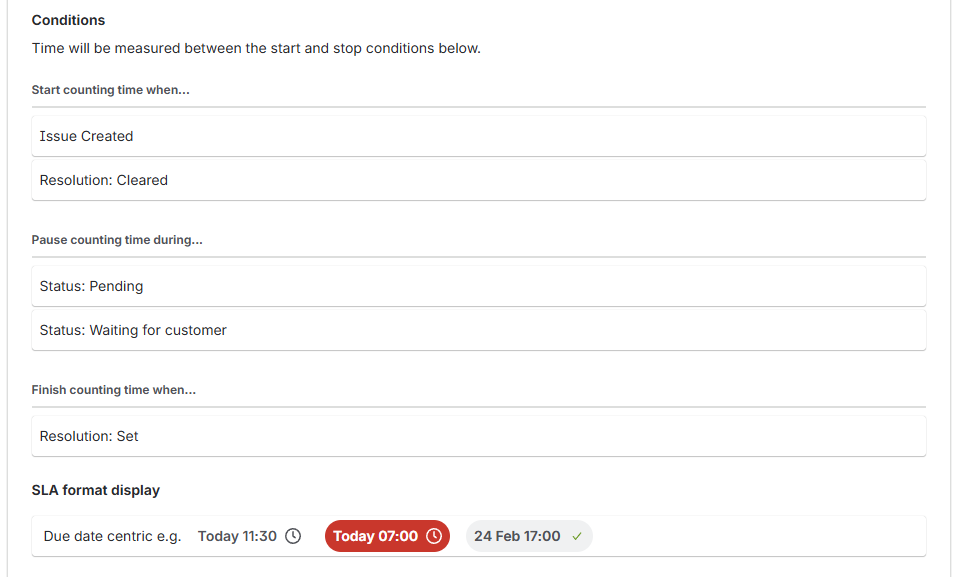956x577 pixels.
Task: Click the time measurement description text
Action: click(x=256, y=48)
